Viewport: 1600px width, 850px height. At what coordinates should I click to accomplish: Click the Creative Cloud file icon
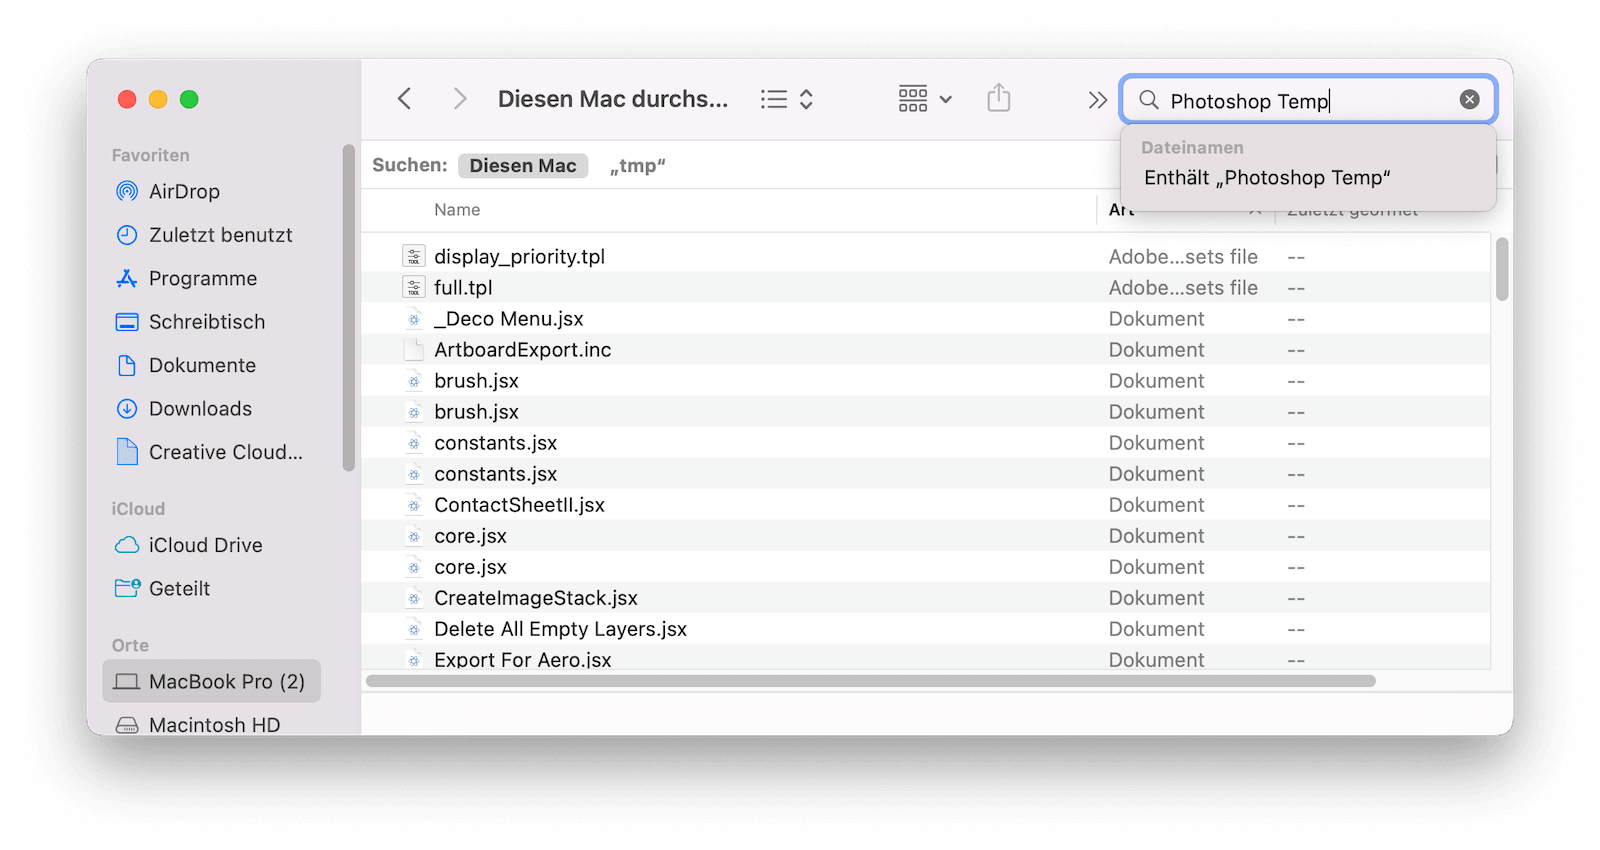click(127, 452)
